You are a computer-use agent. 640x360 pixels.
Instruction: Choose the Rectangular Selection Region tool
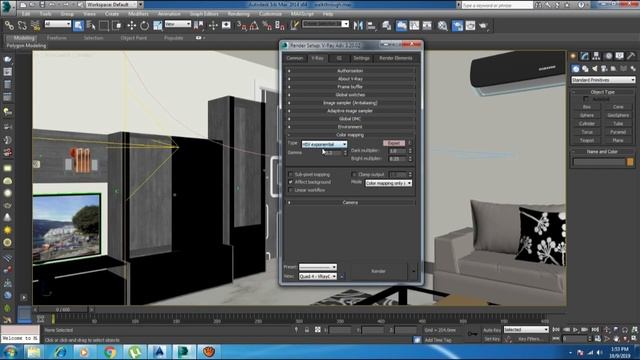click(x=104, y=26)
